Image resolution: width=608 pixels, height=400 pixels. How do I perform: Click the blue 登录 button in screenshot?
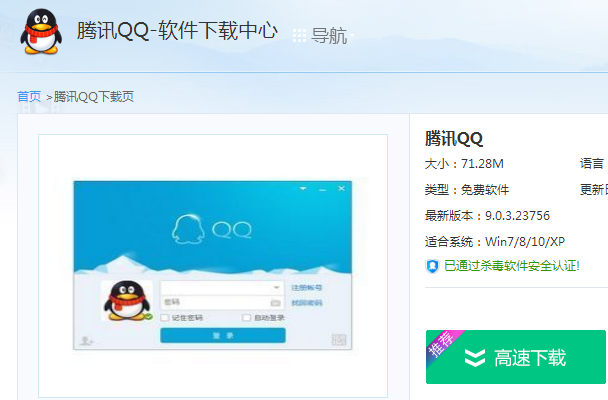[223, 336]
